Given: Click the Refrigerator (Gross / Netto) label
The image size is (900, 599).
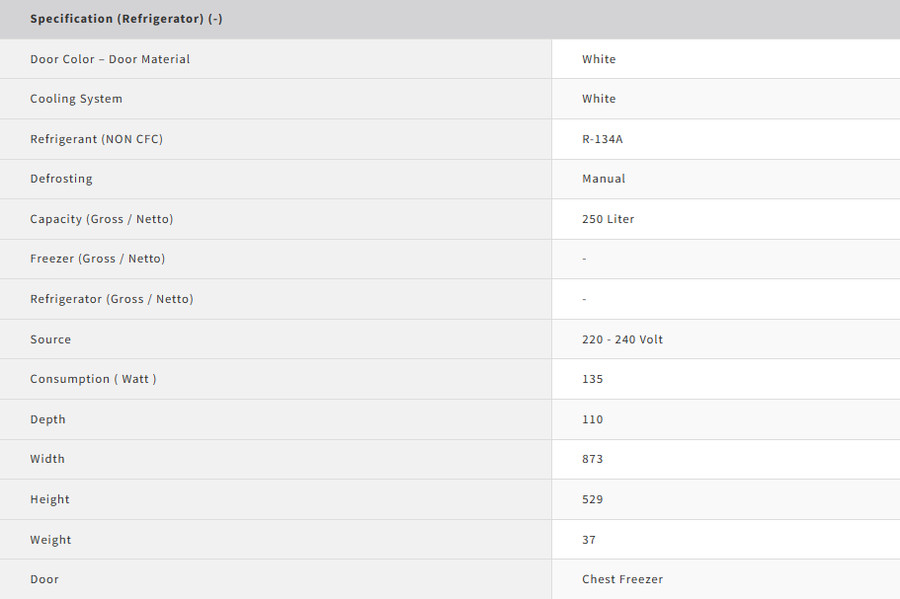Looking at the screenshot, I should 111,299.
